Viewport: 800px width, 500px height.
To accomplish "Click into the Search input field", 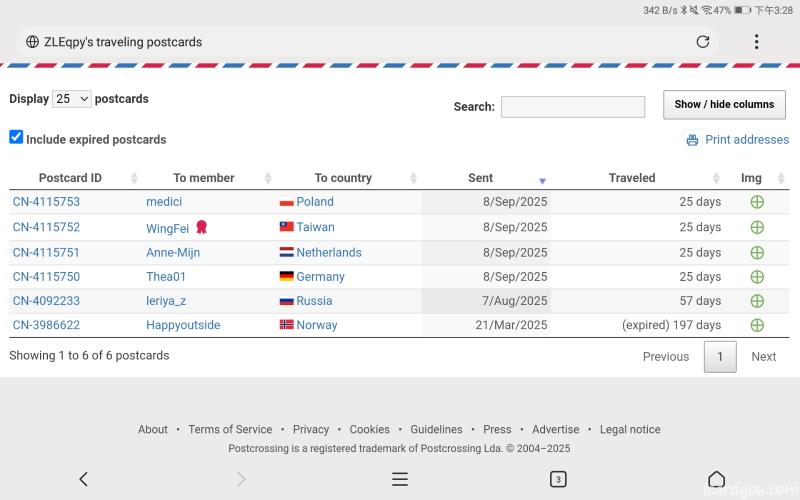I will [573, 107].
